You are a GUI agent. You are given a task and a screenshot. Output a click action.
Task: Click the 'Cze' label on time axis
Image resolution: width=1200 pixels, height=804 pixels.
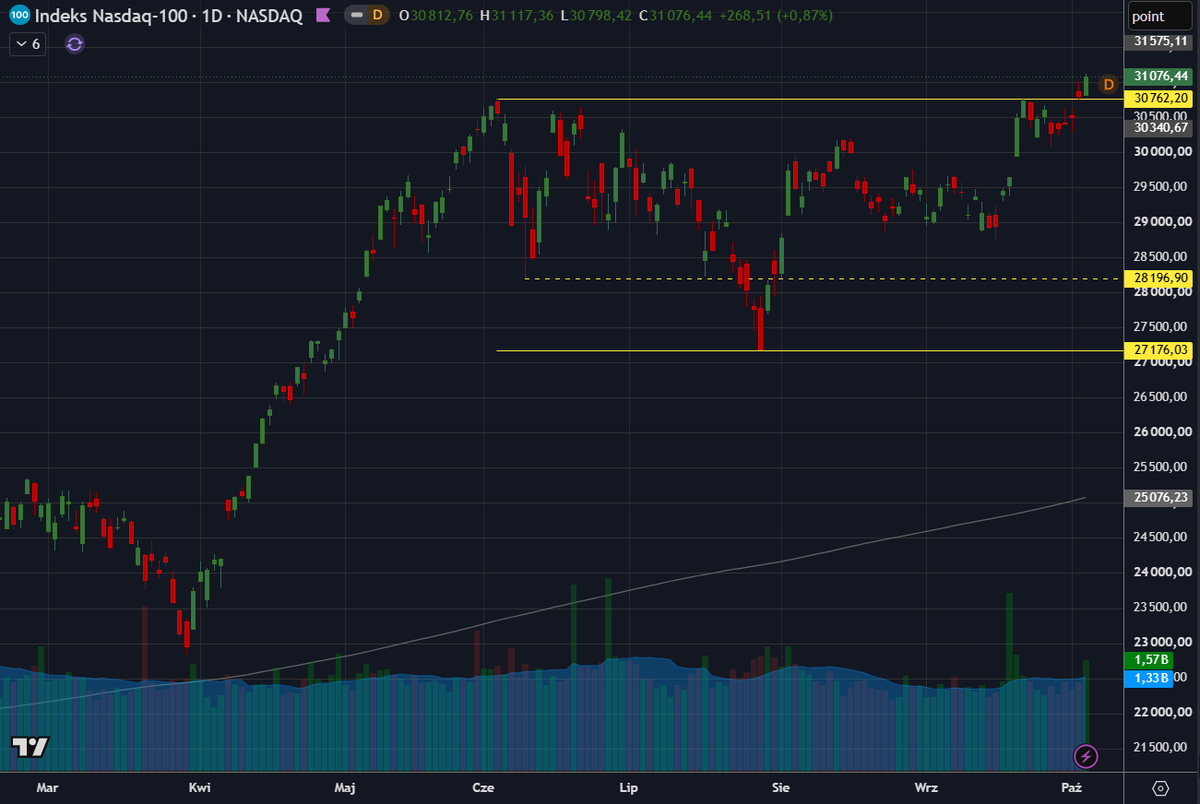tap(483, 788)
